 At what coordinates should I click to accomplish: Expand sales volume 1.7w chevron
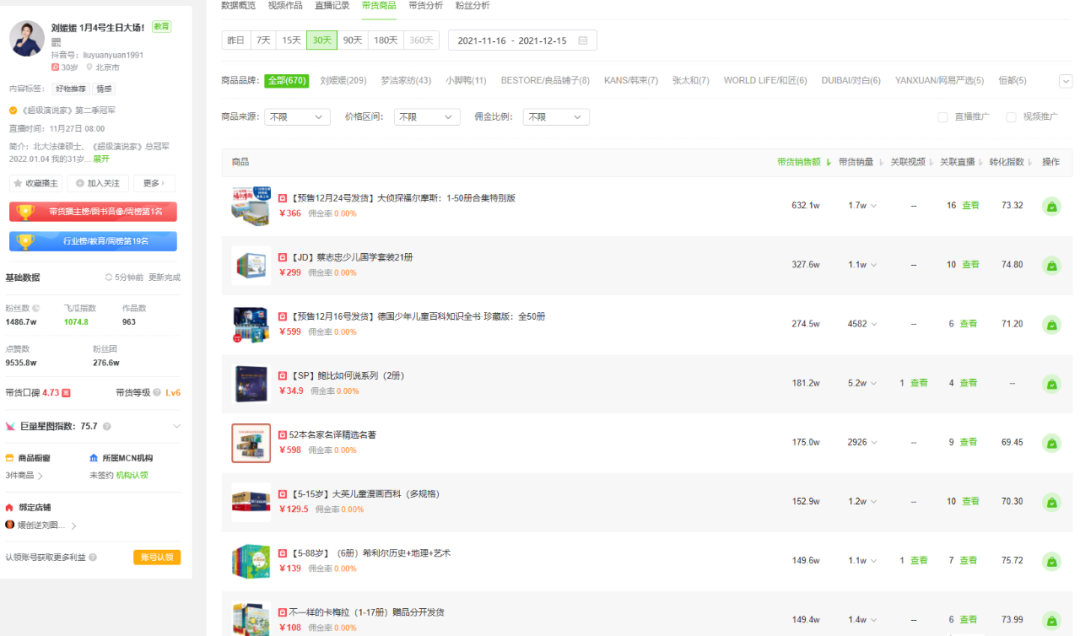point(873,206)
